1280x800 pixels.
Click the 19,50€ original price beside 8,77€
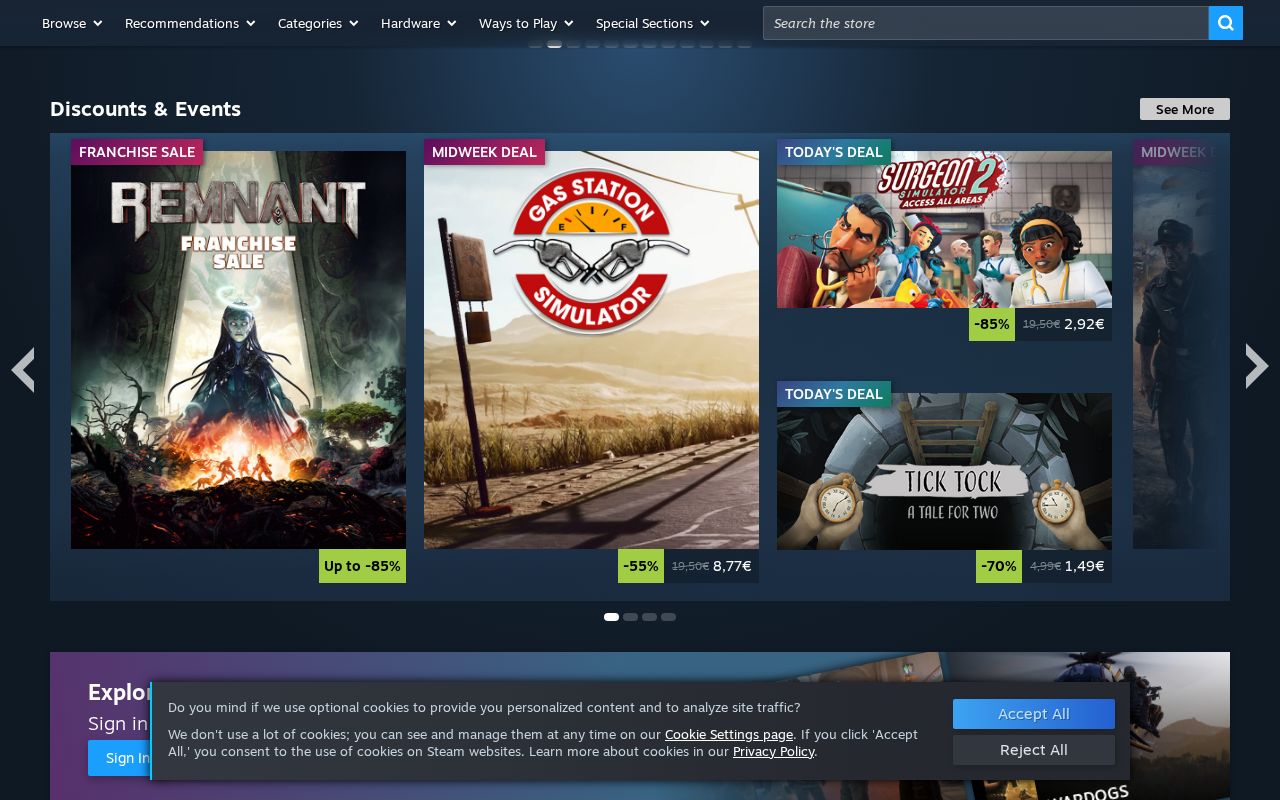coord(690,566)
